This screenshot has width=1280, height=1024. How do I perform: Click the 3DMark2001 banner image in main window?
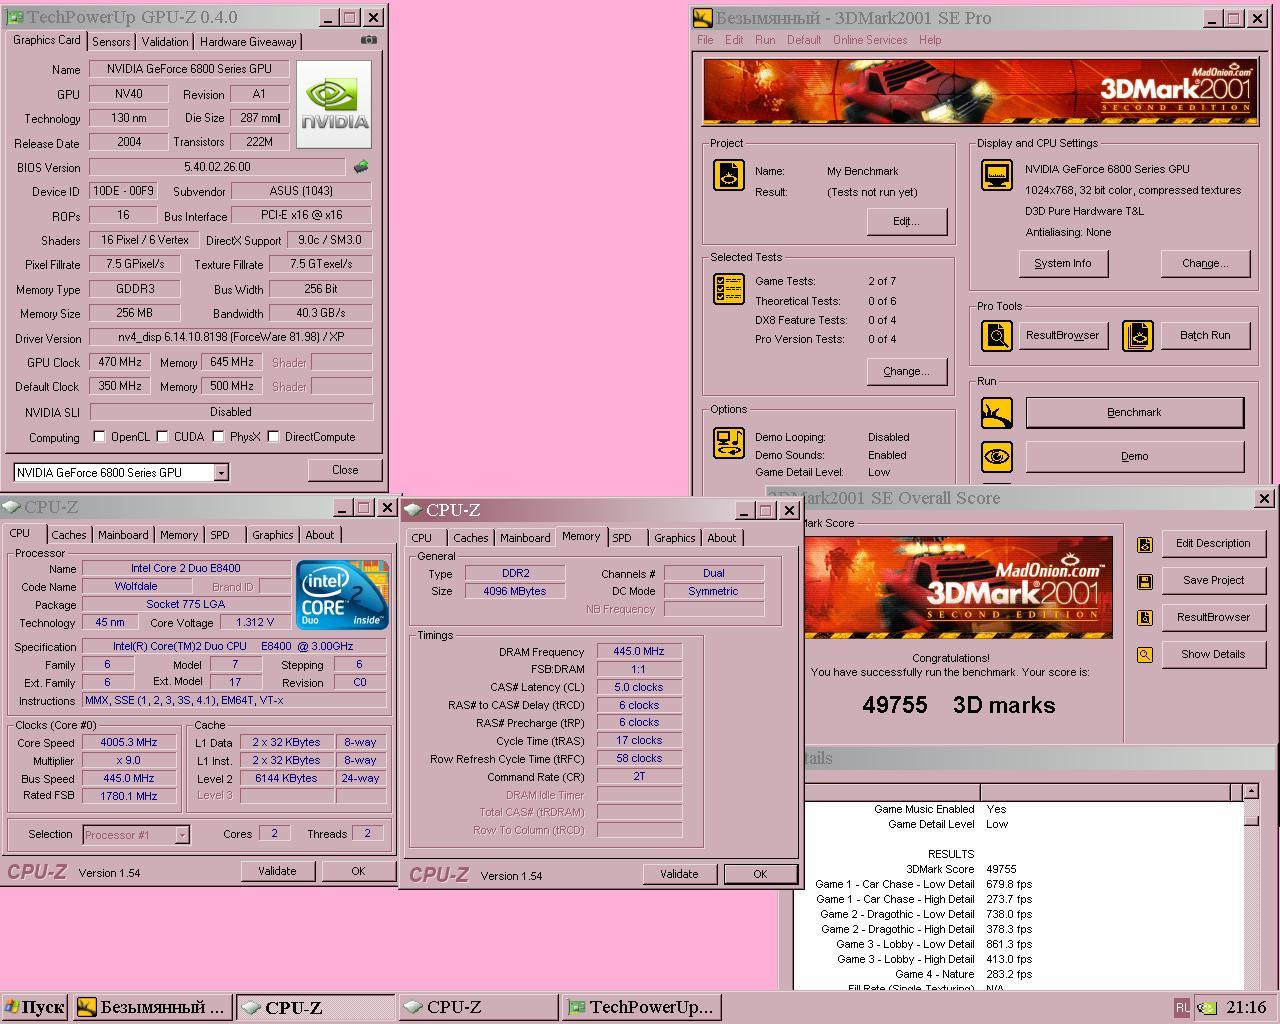click(x=980, y=91)
